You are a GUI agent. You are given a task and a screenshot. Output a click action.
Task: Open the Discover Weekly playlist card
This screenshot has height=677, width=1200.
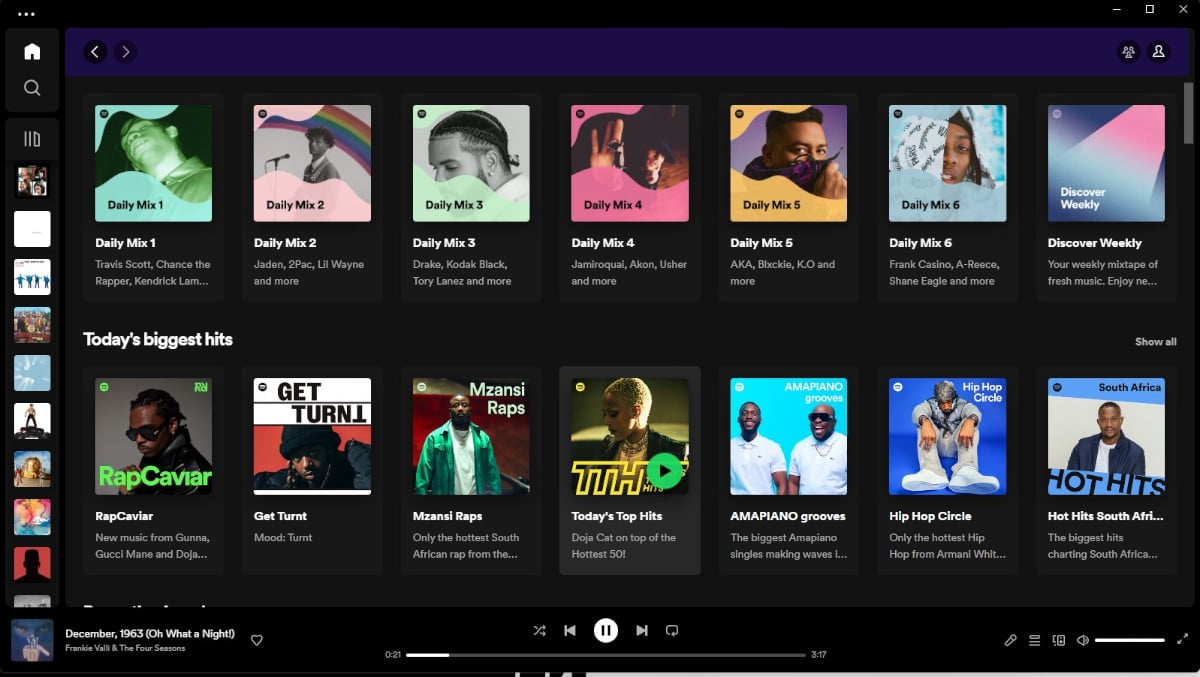[x=1106, y=198]
